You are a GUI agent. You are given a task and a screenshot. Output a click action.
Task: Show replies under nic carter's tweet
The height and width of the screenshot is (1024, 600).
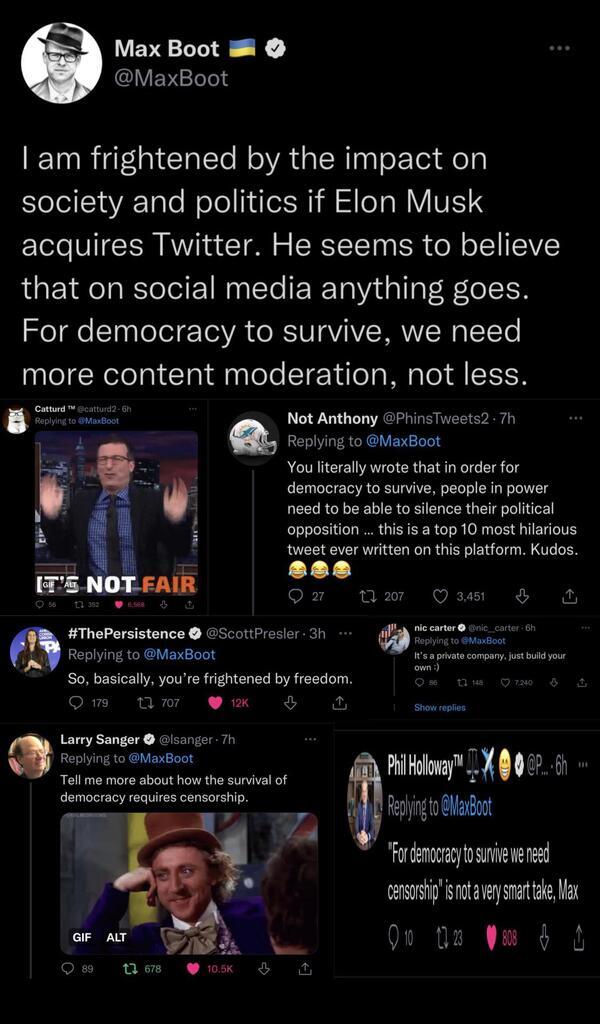440,707
